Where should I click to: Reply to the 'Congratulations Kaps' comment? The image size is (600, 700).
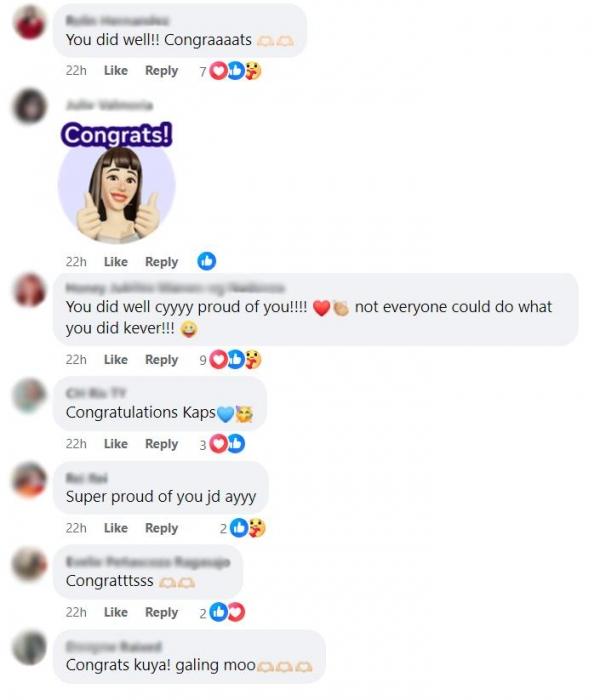162,444
